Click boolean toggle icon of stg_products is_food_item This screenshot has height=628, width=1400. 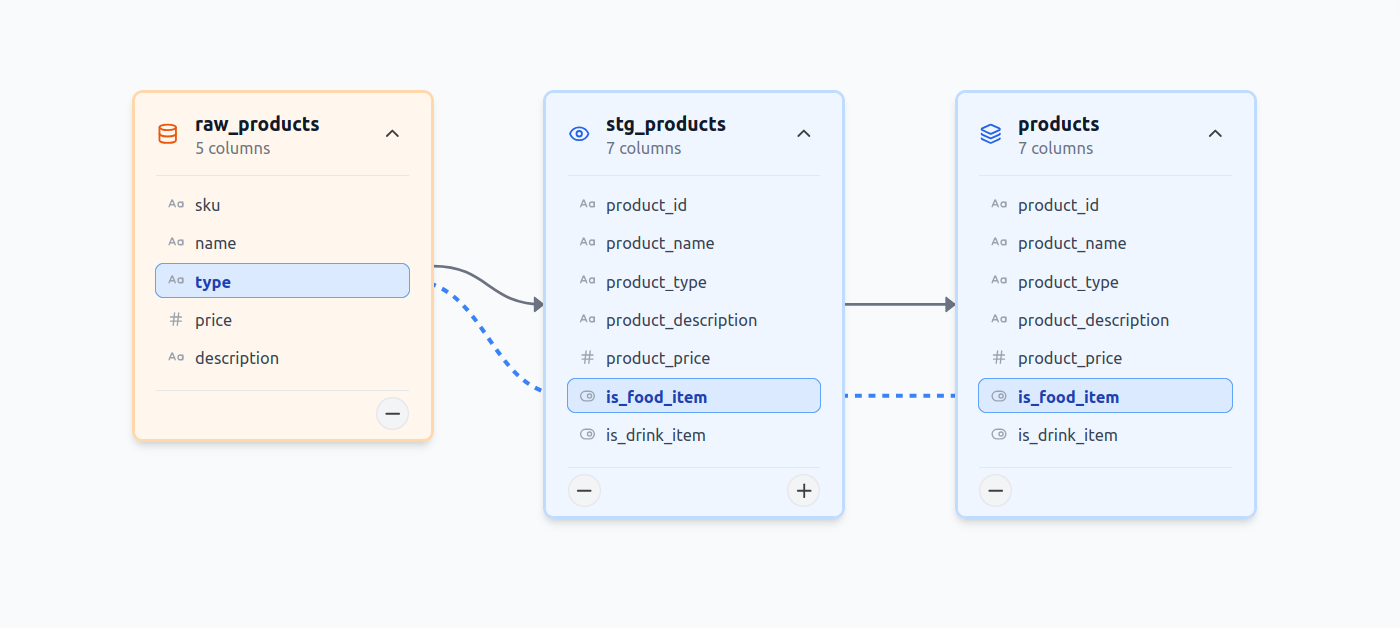(x=587, y=397)
